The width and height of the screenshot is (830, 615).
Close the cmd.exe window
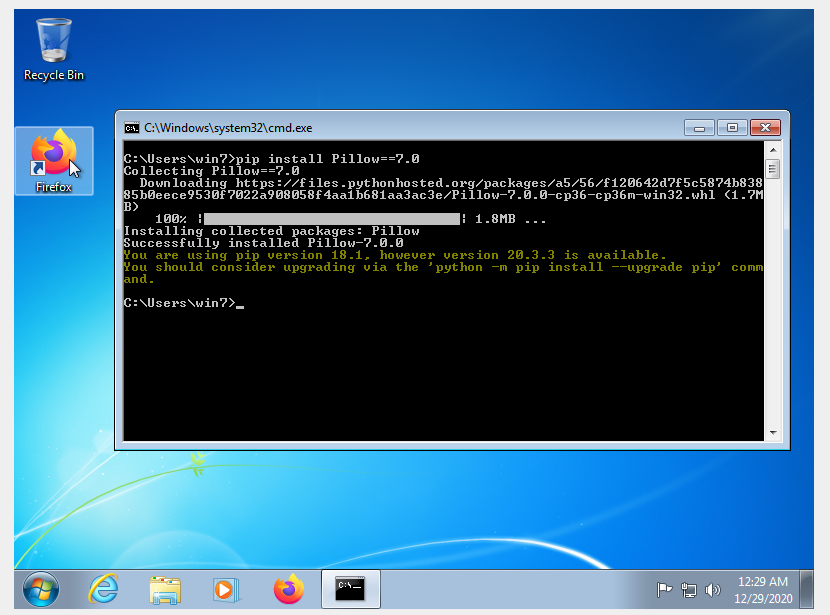point(765,128)
